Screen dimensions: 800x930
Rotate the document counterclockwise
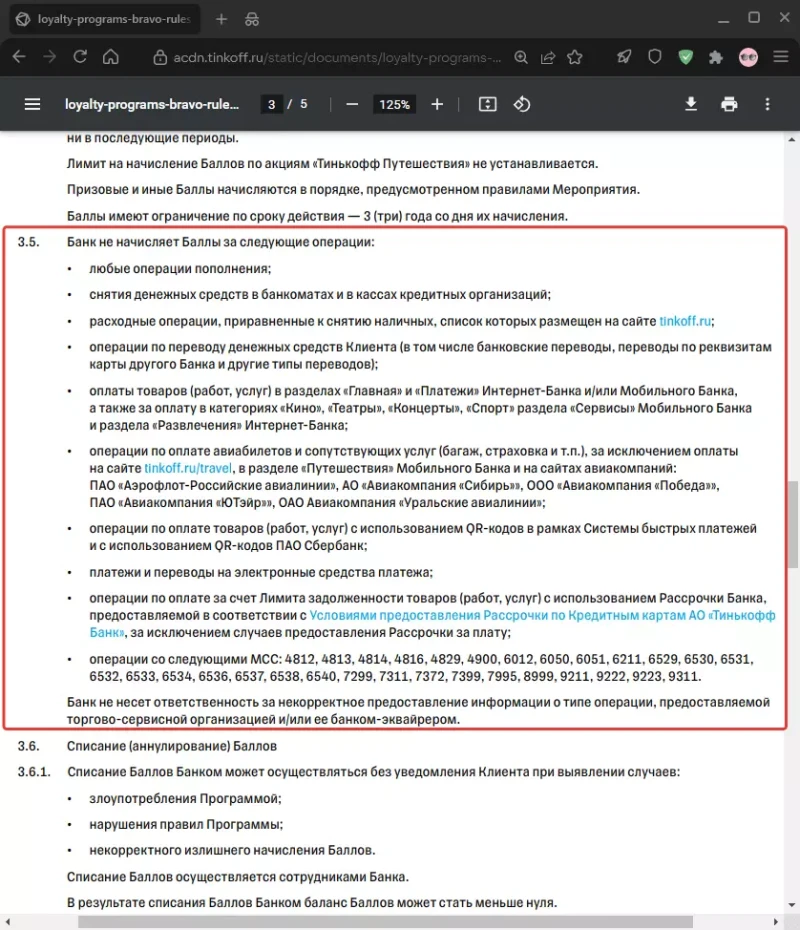pos(522,104)
